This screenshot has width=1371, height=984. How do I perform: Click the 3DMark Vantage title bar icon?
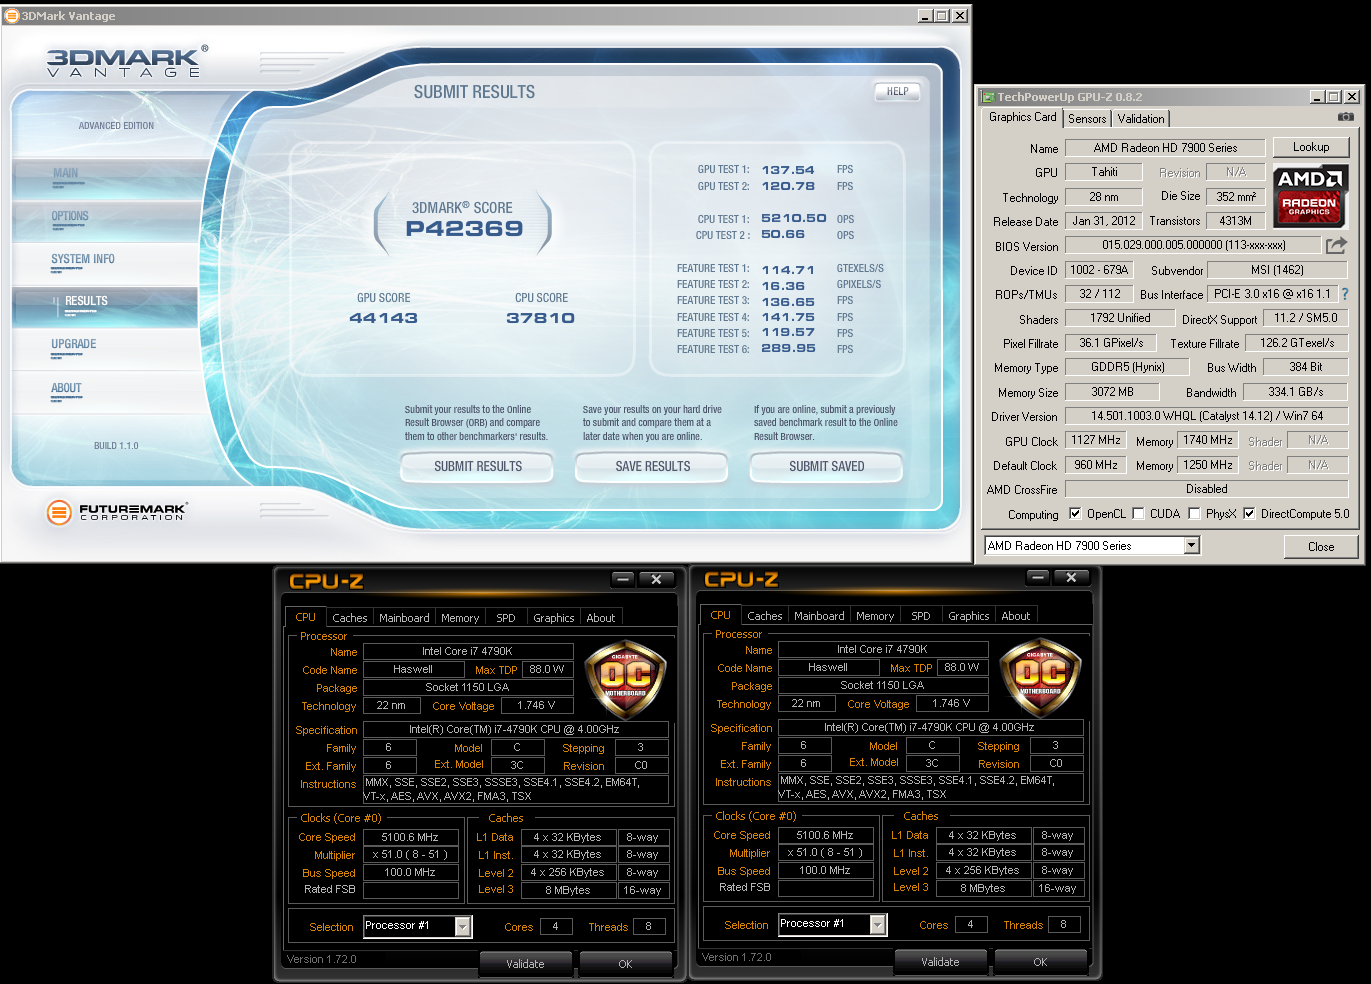point(12,16)
